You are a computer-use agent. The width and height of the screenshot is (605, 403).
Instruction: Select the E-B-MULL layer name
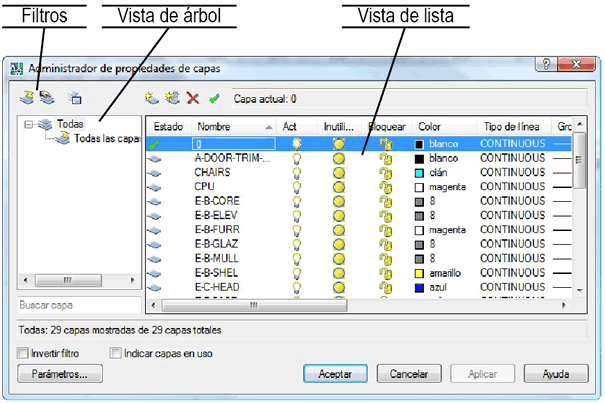216,259
